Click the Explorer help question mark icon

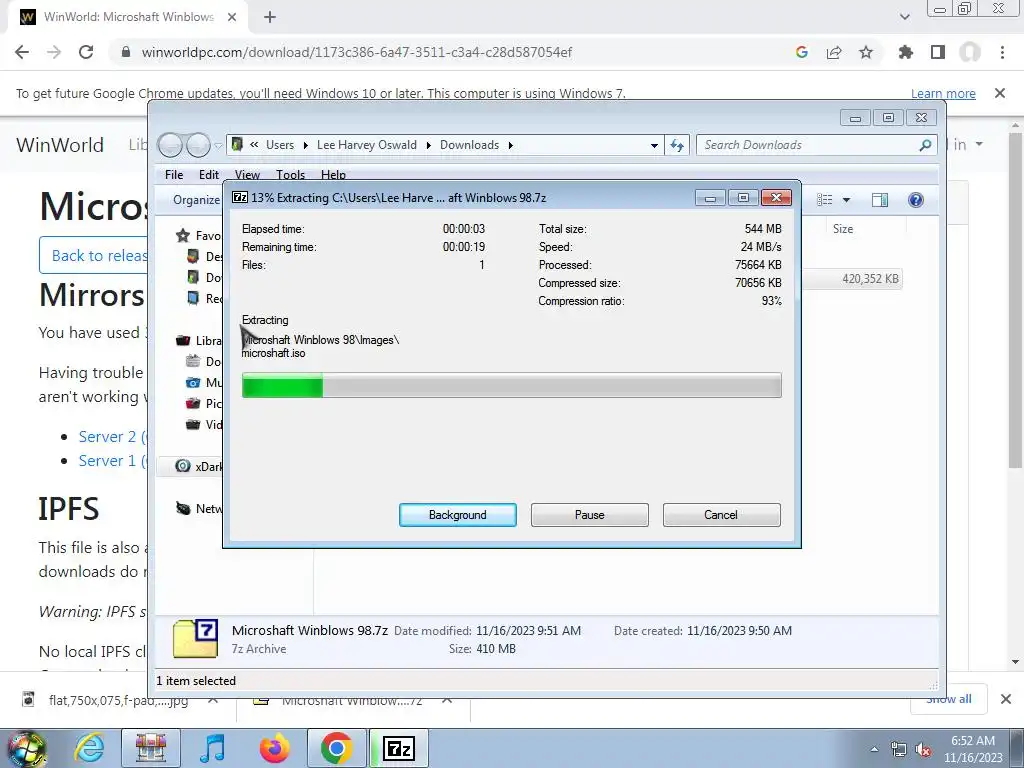[916, 200]
